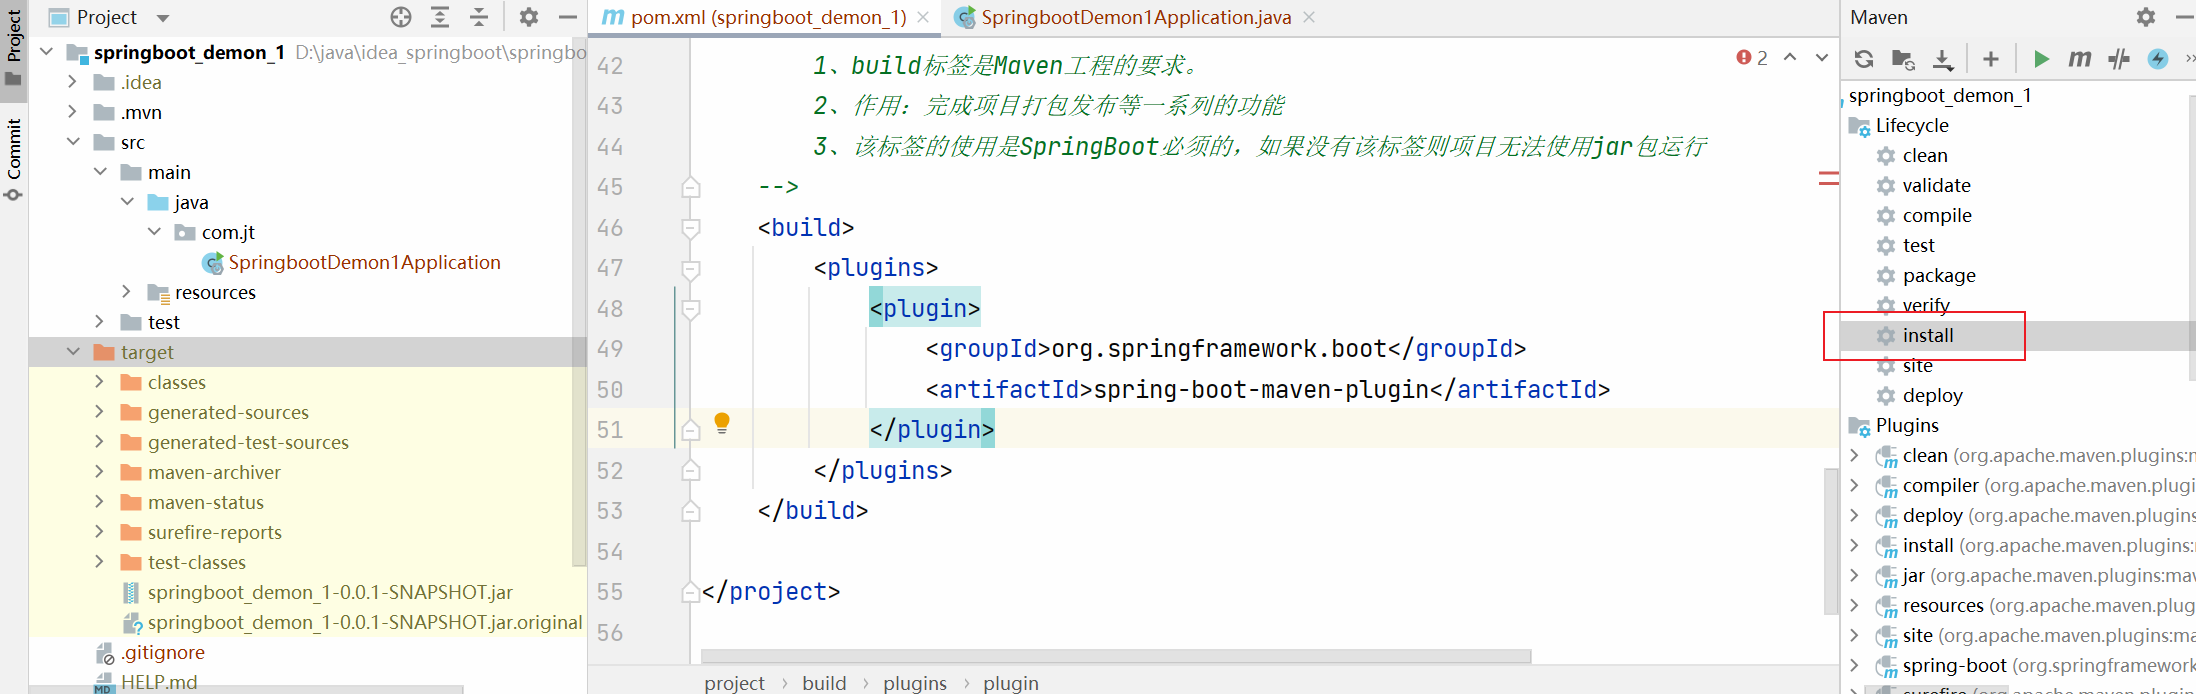This screenshot has height=694, width=2196.
Task: Open Maven panel settings gear
Action: coord(2146,17)
